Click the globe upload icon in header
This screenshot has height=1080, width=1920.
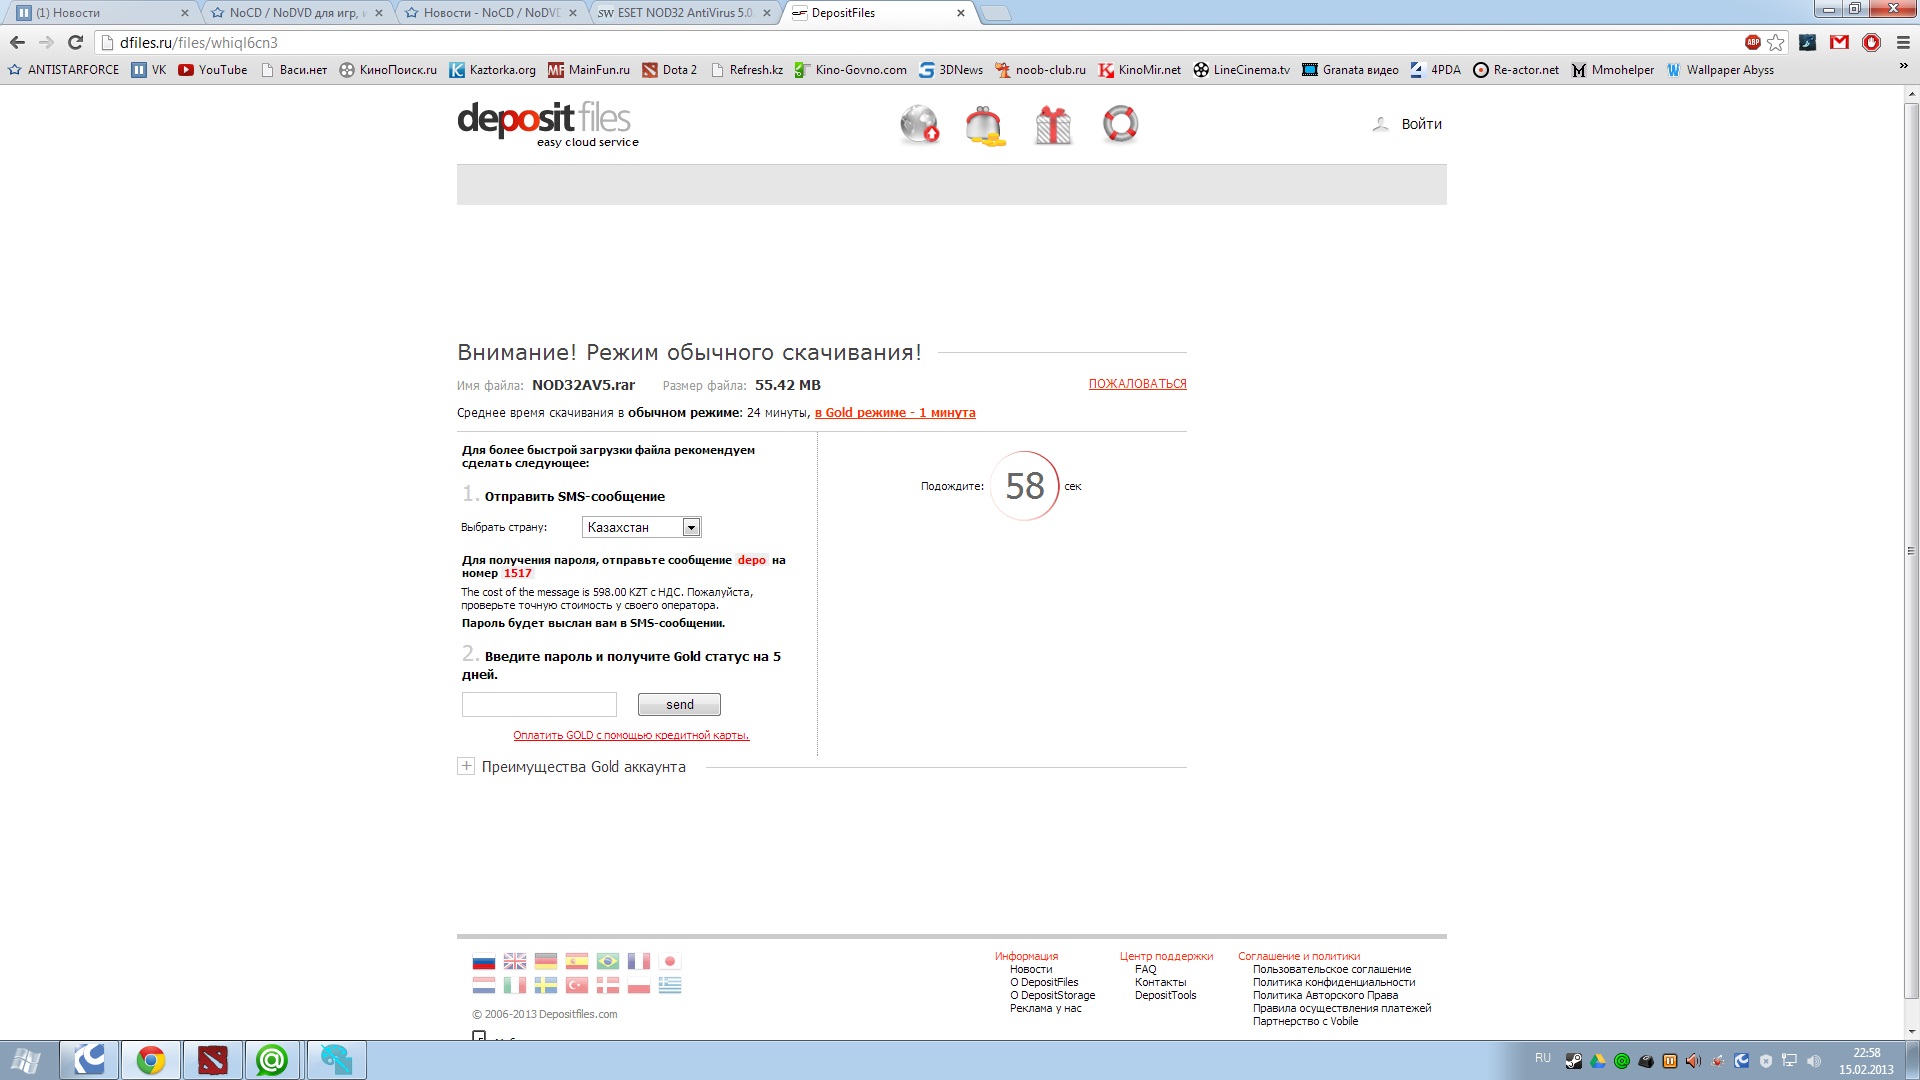919,125
